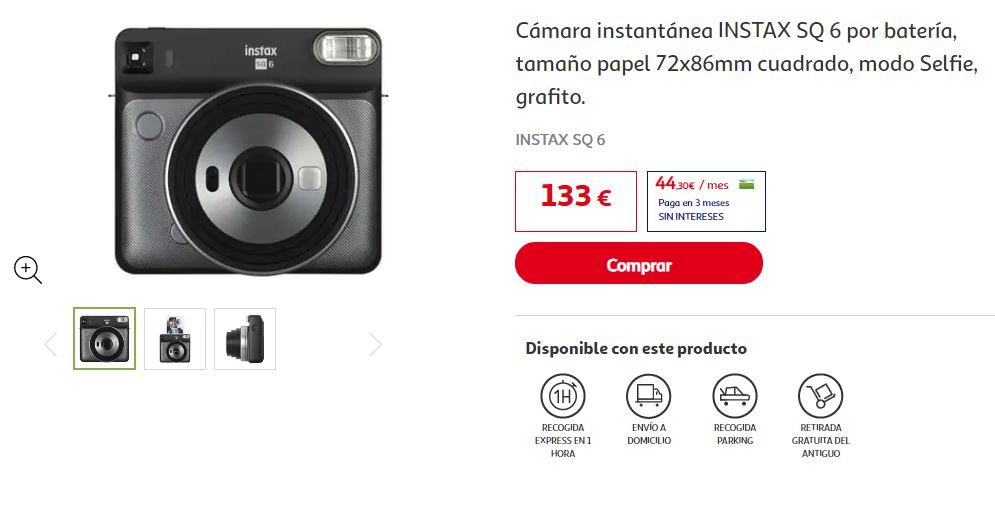Click the 133 € price box
The height and width of the screenshot is (516, 995).
[x=576, y=201]
